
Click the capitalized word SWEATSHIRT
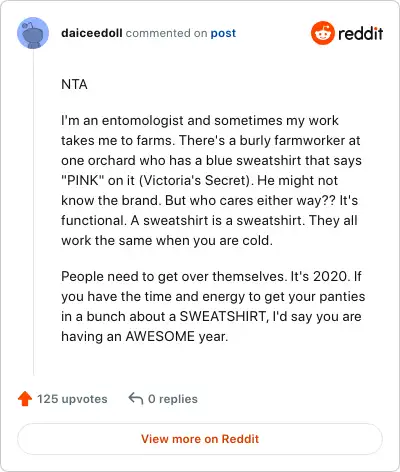point(224,316)
